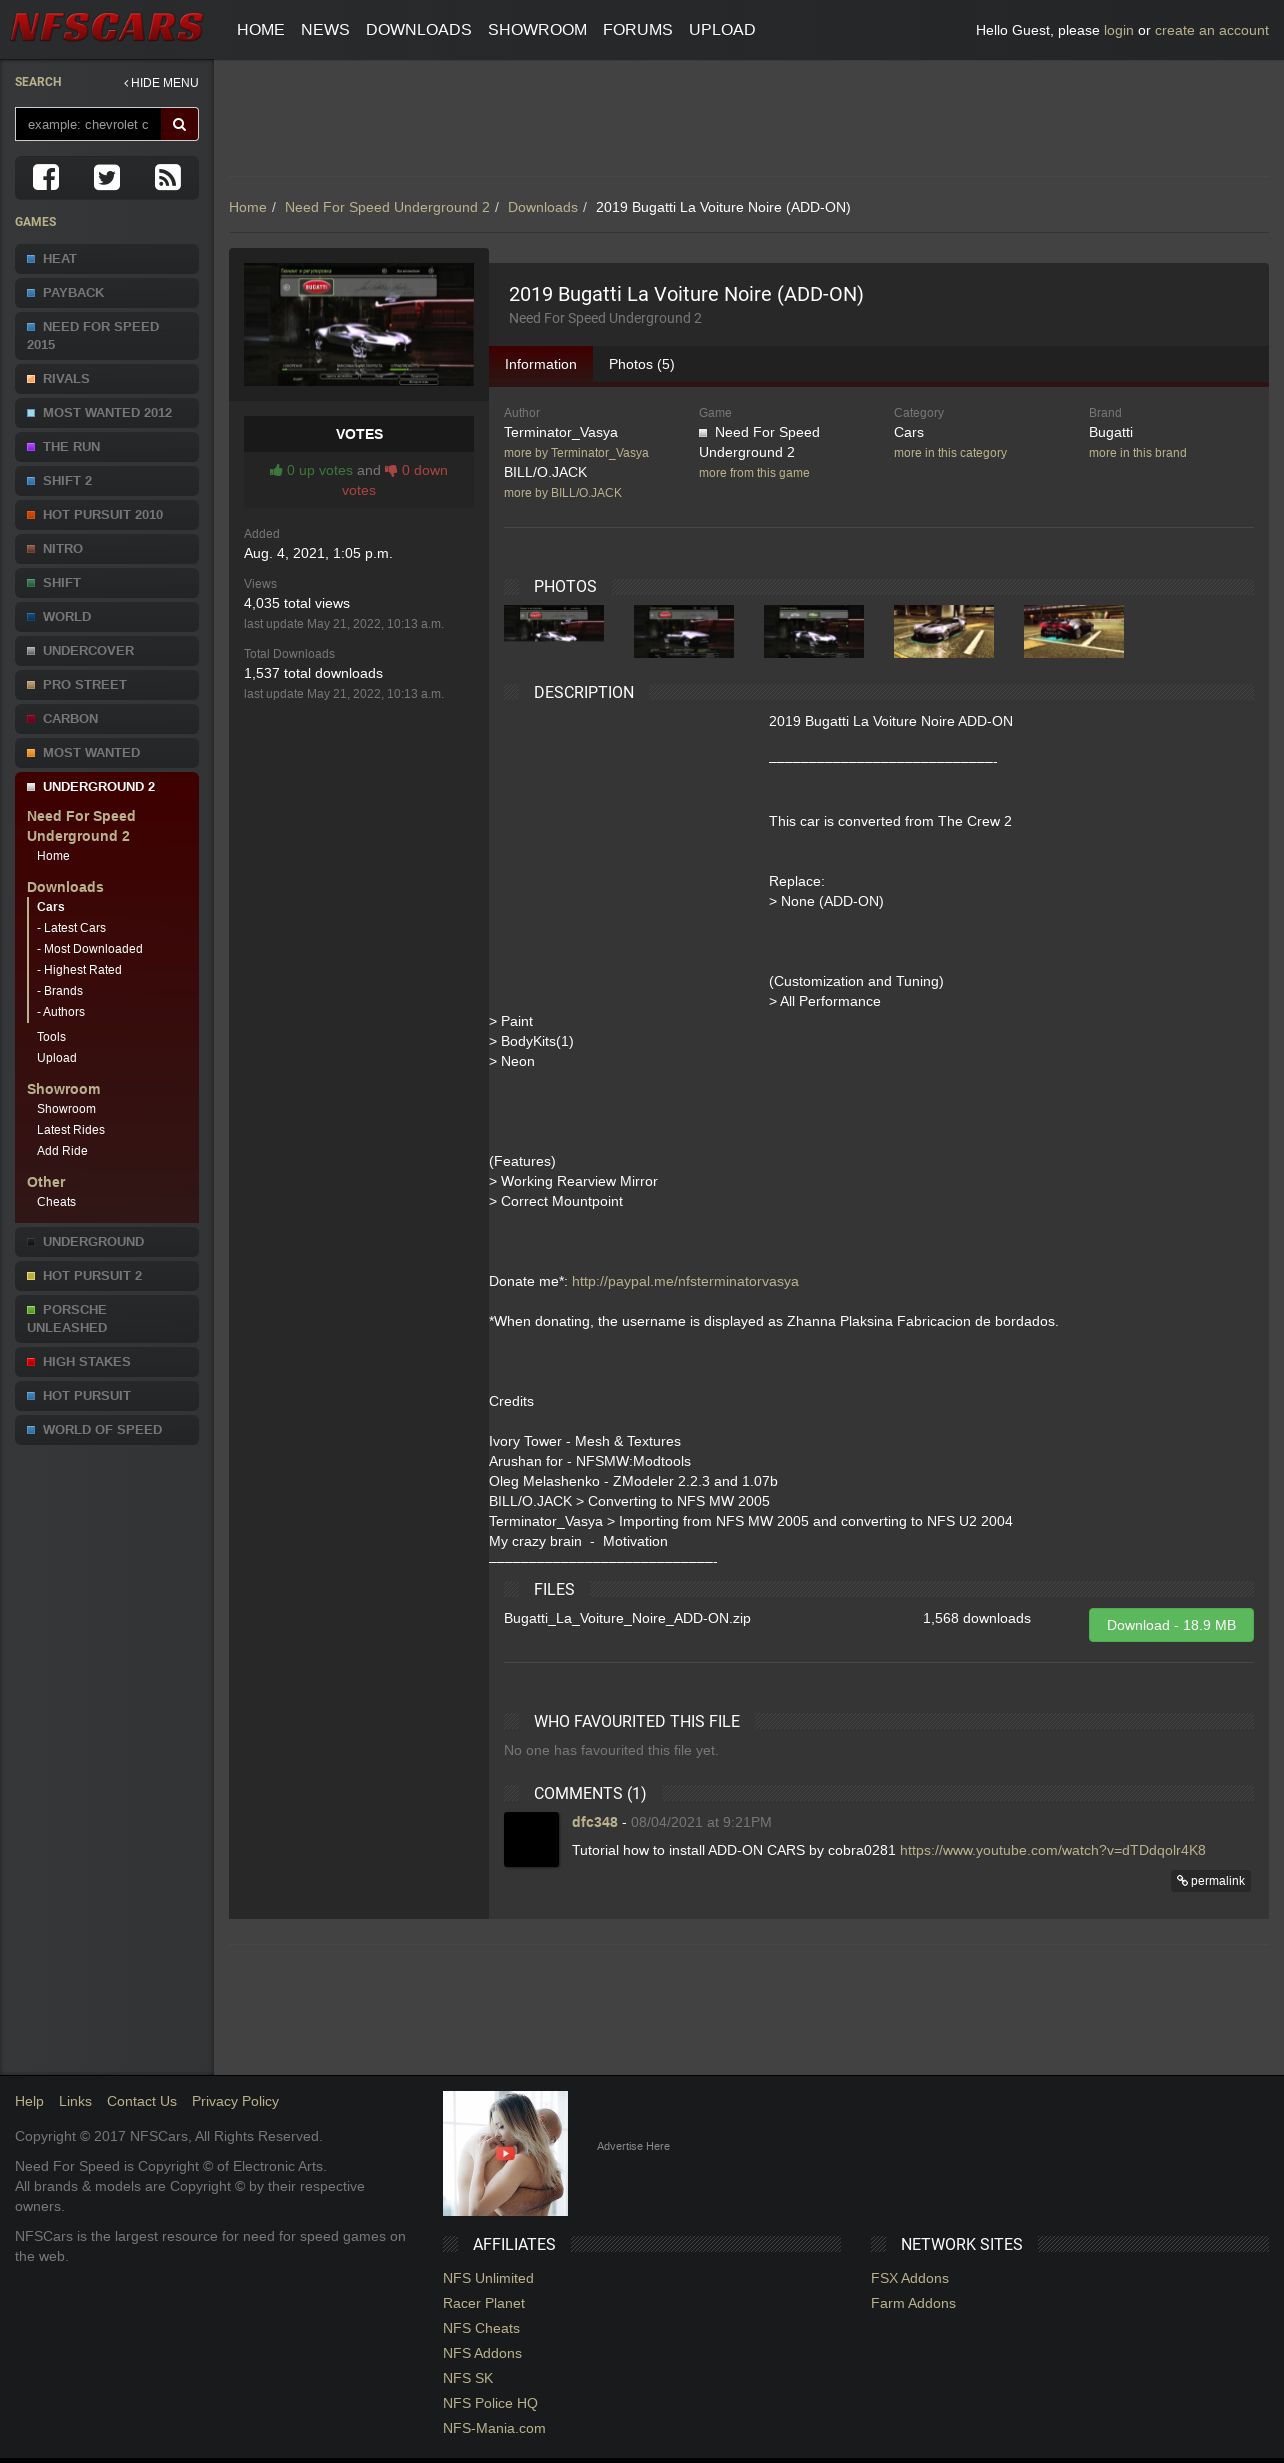
Task: Collapse the Underground 2 menu
Action: (107, 787)
